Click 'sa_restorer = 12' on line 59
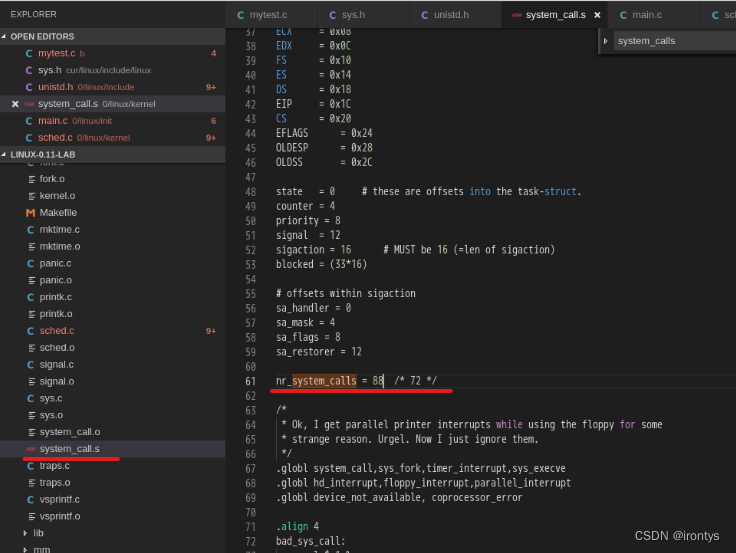Screen dimensions: 736x553 click(x=319, y=352)
